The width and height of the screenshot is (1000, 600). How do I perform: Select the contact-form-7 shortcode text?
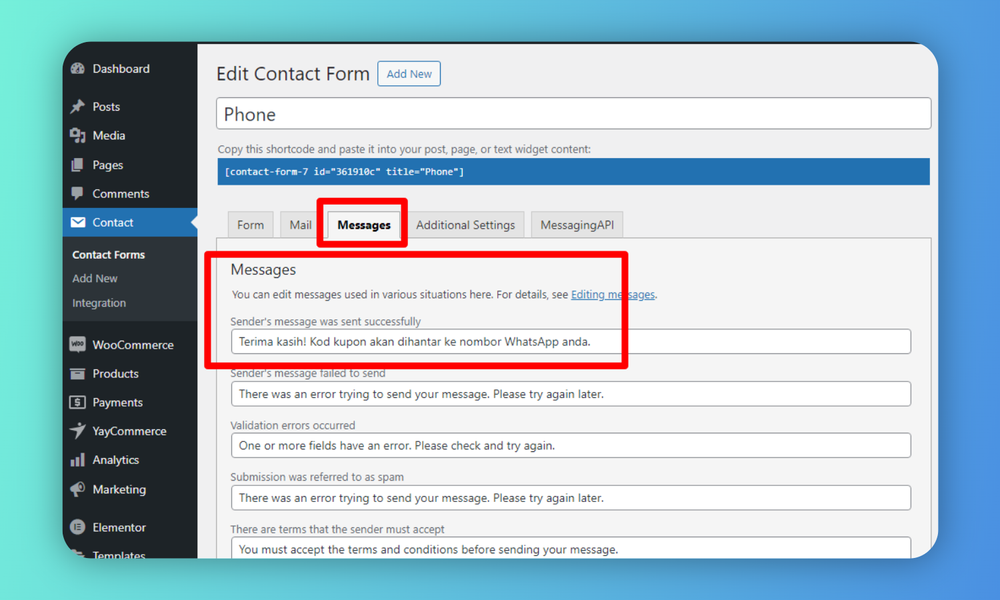click(x=344, y=172)
